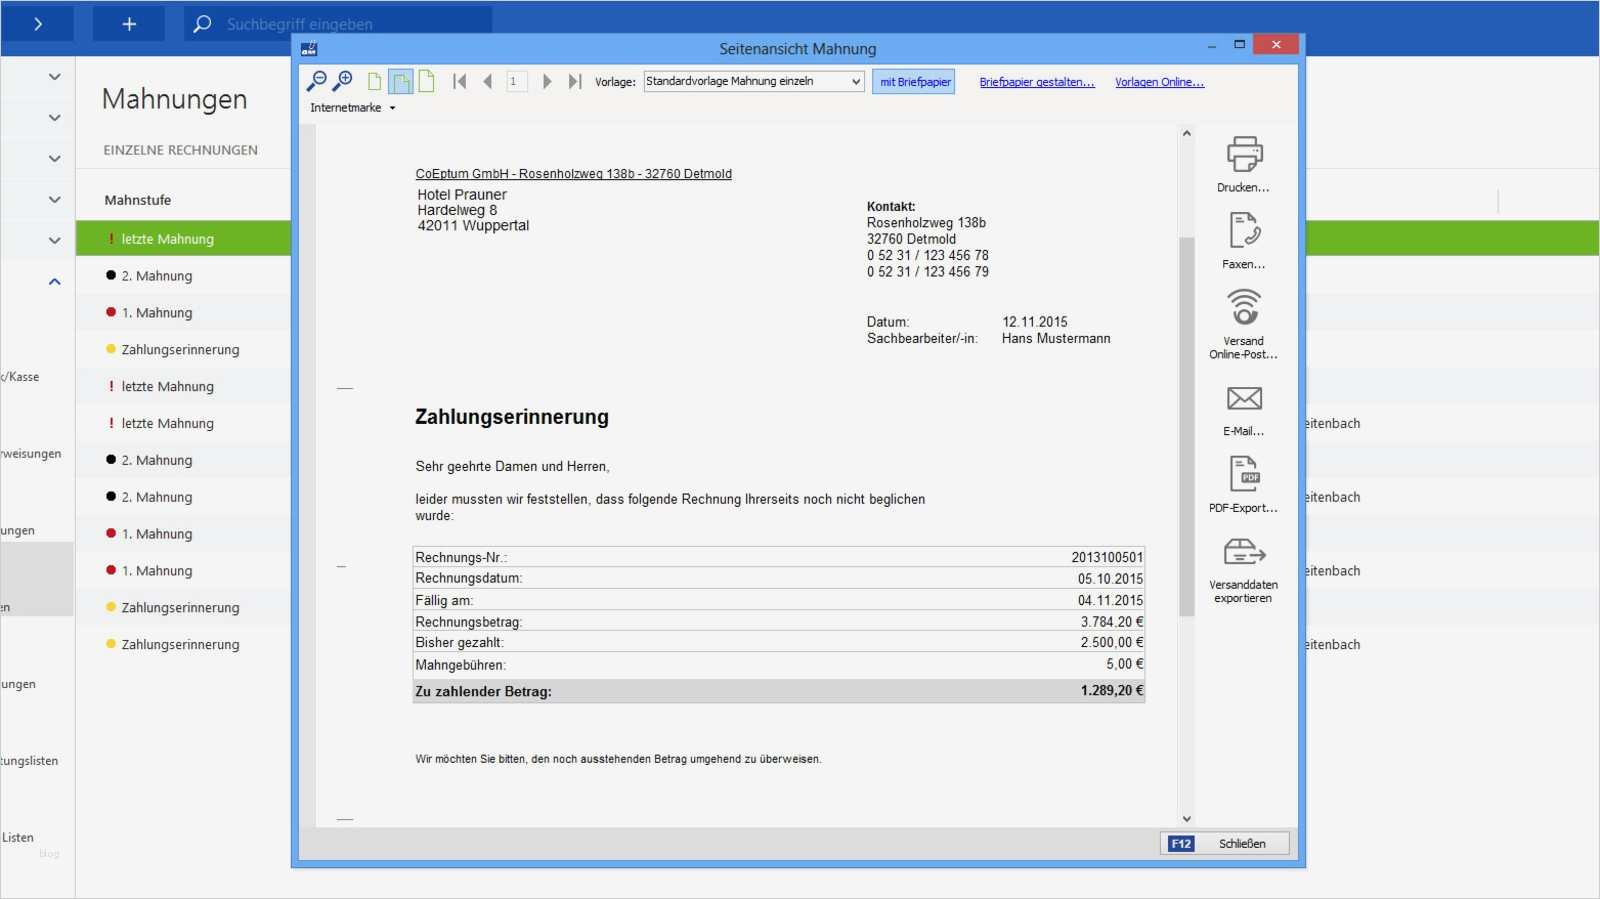The height and width of the screenshot is (899, 1600).
Task: Click 'Listen' in the left sidebar
Action: [x=18, y=838]
